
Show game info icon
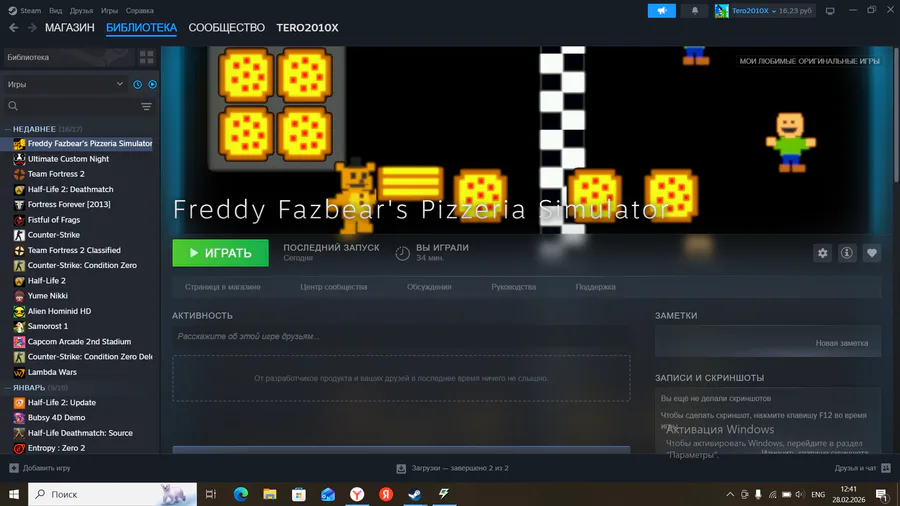click(847, 253)
